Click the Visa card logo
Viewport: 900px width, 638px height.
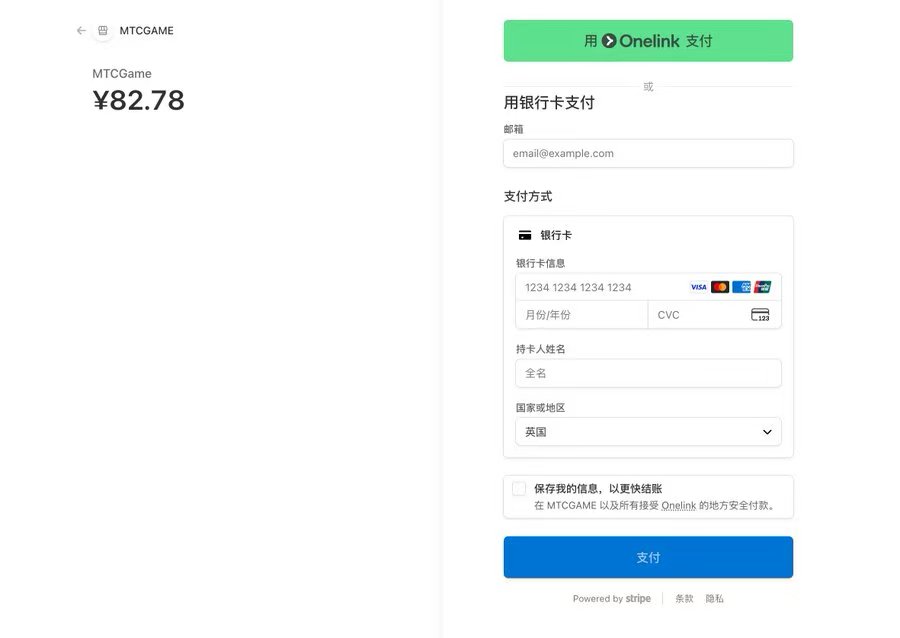(x=699, y=287)
